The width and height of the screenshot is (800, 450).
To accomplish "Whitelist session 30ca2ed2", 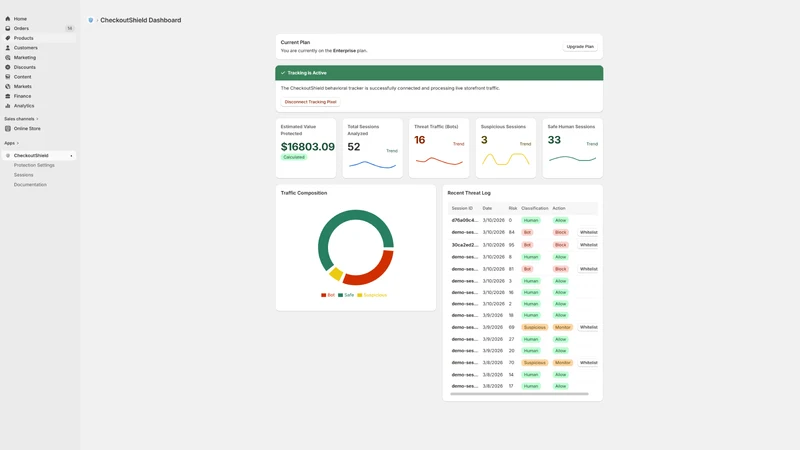I will 588,245.
